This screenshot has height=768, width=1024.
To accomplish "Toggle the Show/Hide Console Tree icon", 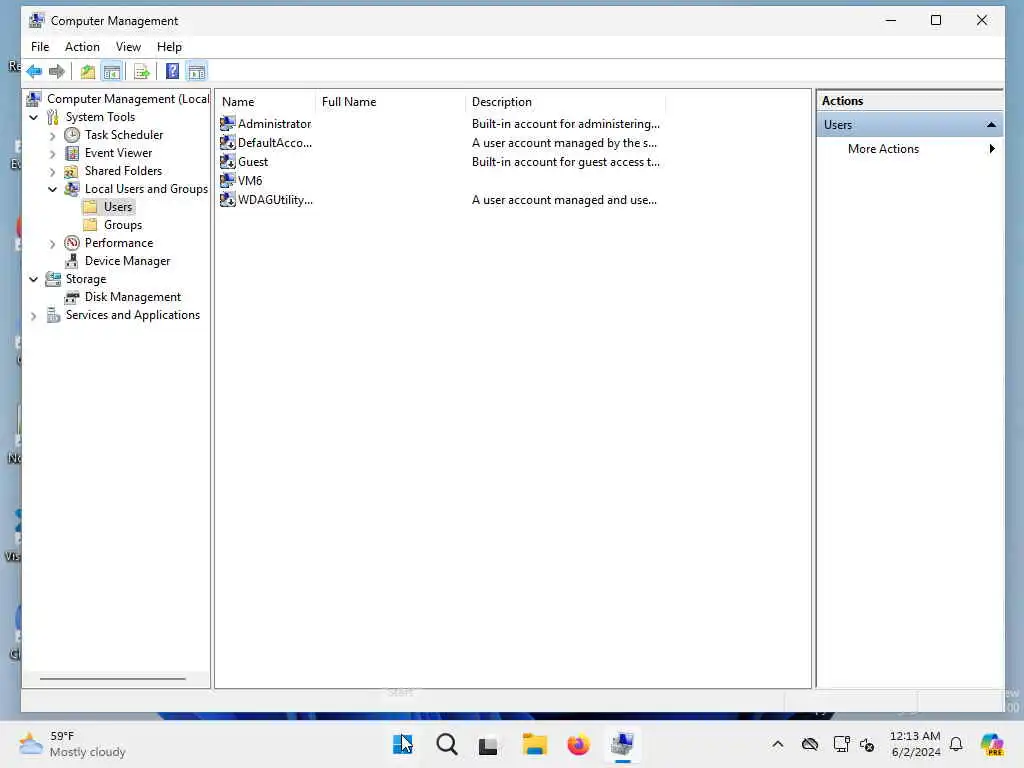I will tap(112, 71).
